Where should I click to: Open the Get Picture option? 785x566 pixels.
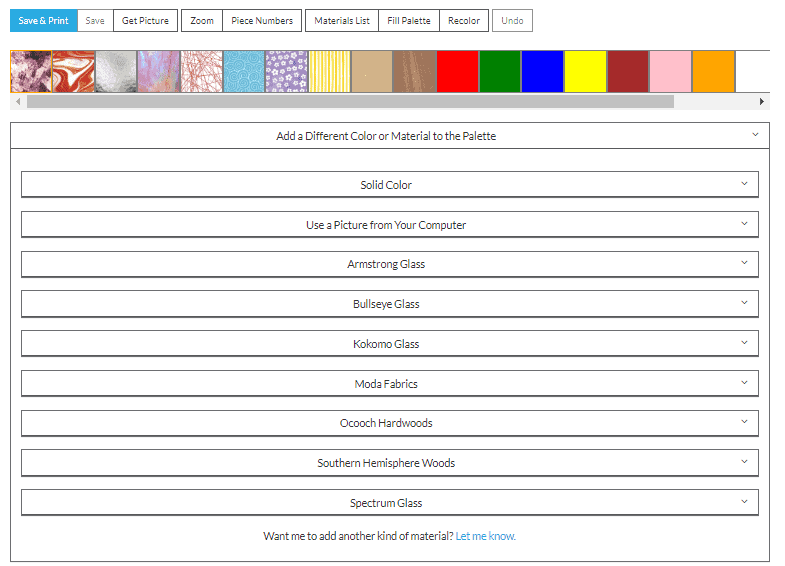coord(145,21)
